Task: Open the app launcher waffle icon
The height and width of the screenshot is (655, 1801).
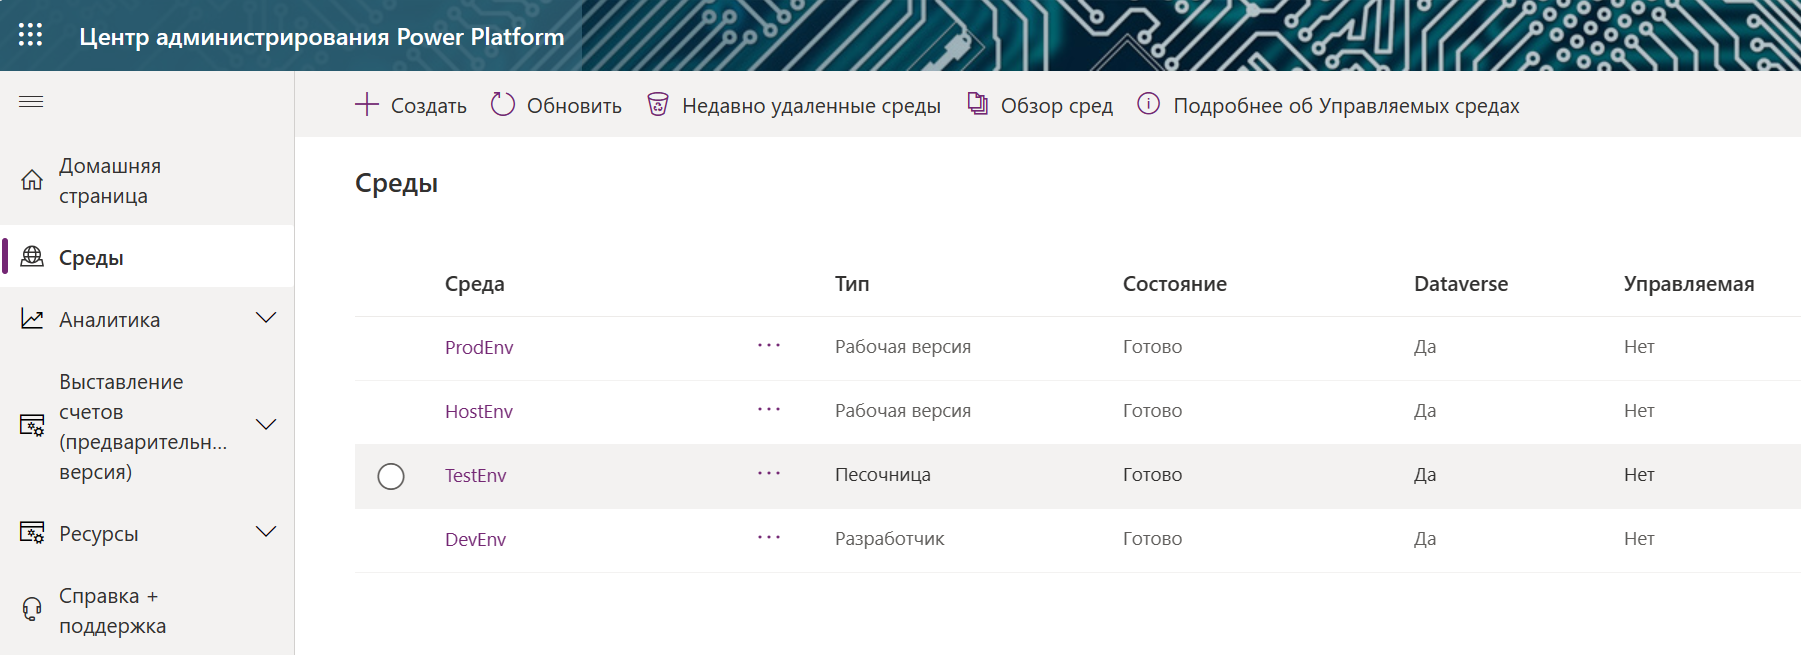Action: tap(31, 35)
